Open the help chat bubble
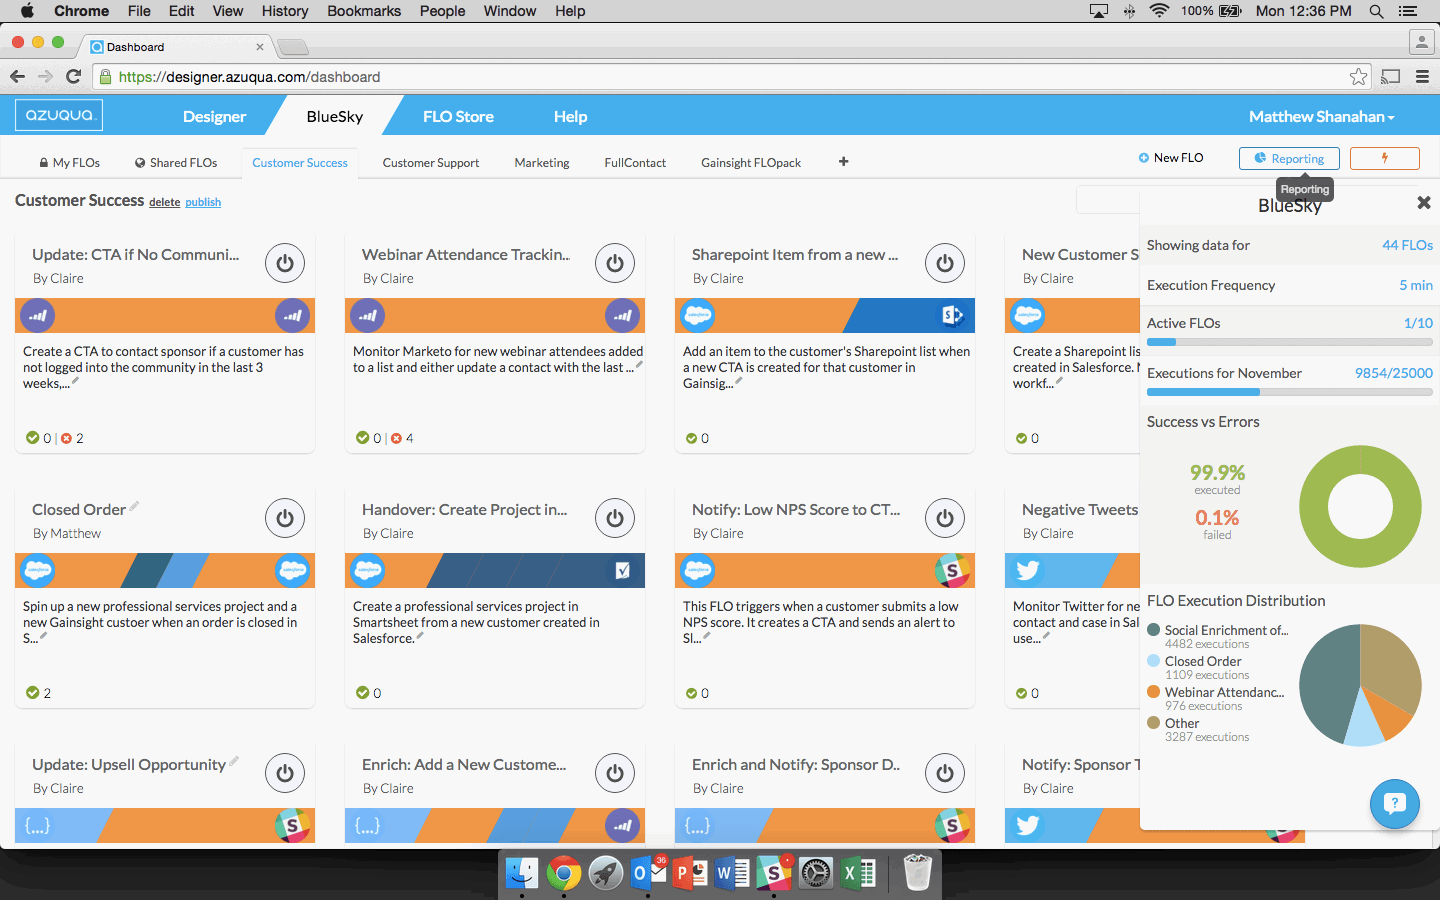This screenshot has width=1440, height=900. [x=1395, y=804]
